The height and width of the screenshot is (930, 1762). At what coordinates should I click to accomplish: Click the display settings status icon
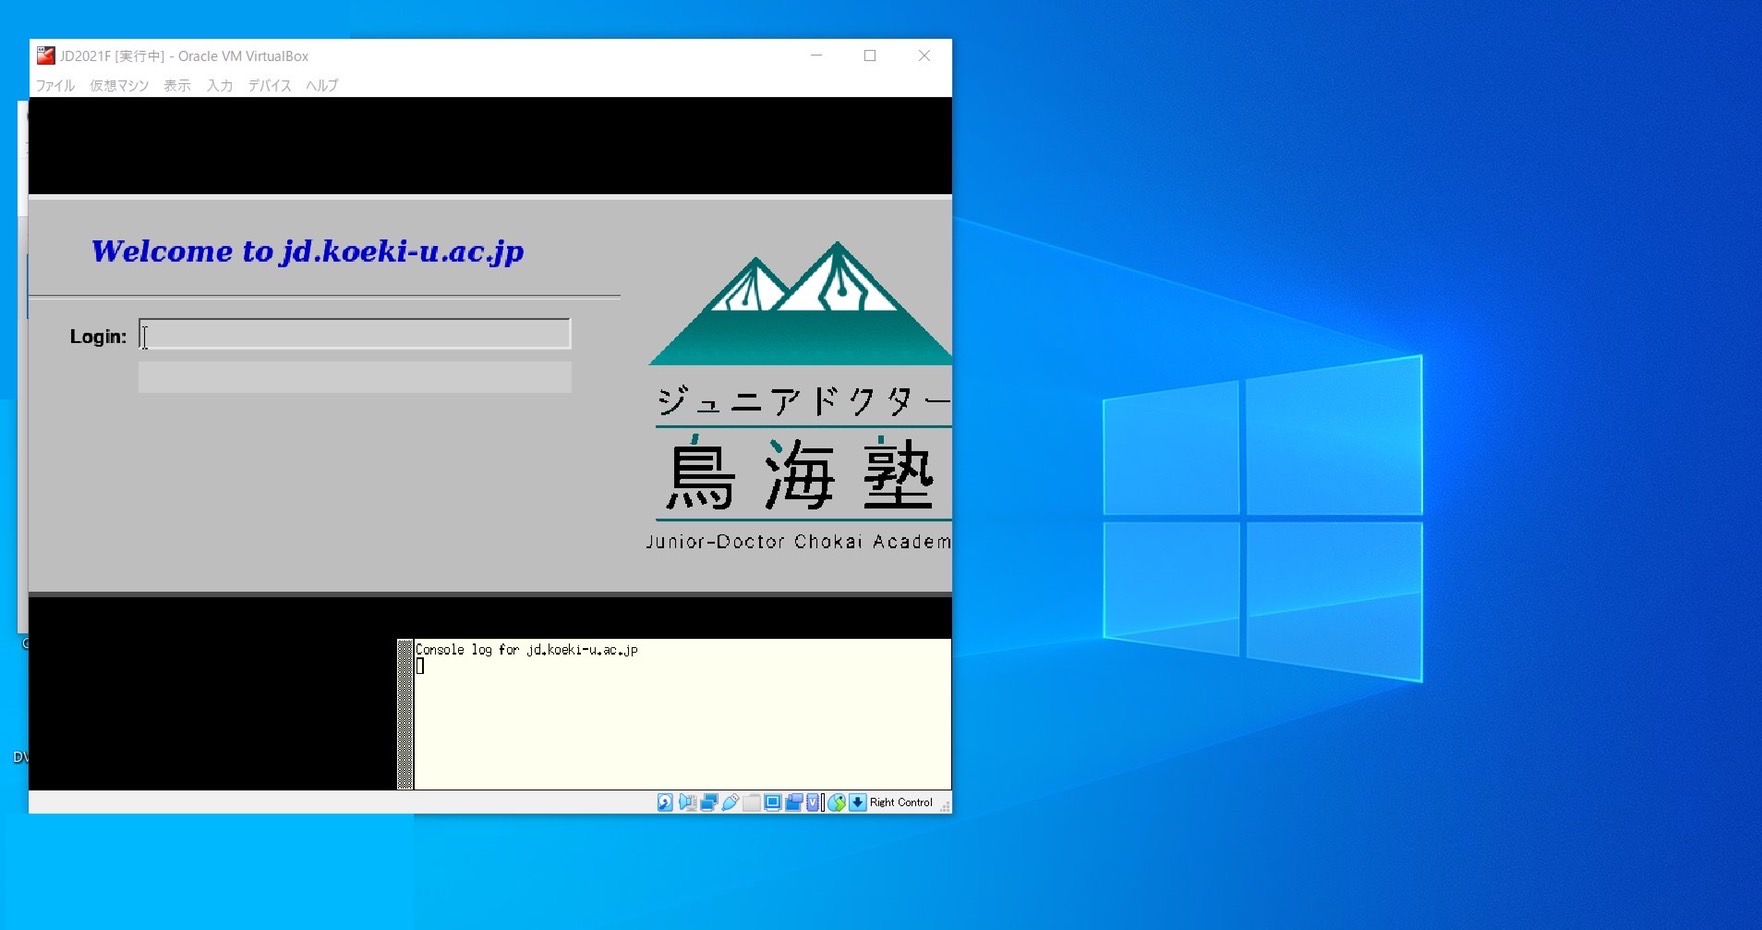[x=772, y=803]
